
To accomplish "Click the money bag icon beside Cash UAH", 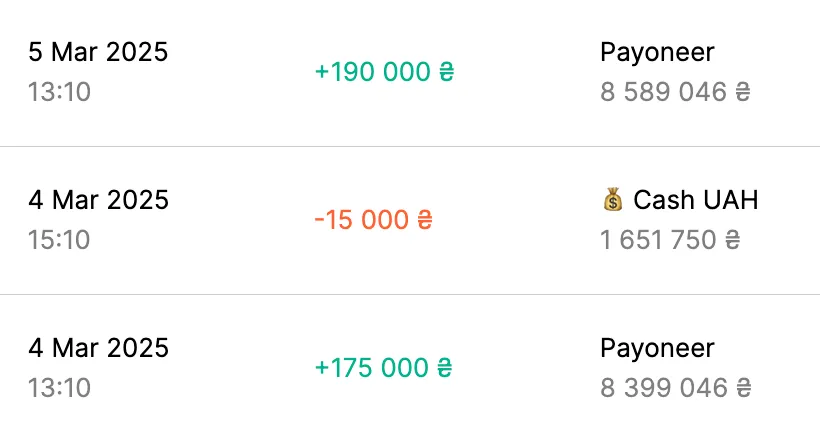I will (x=612, y=199).
